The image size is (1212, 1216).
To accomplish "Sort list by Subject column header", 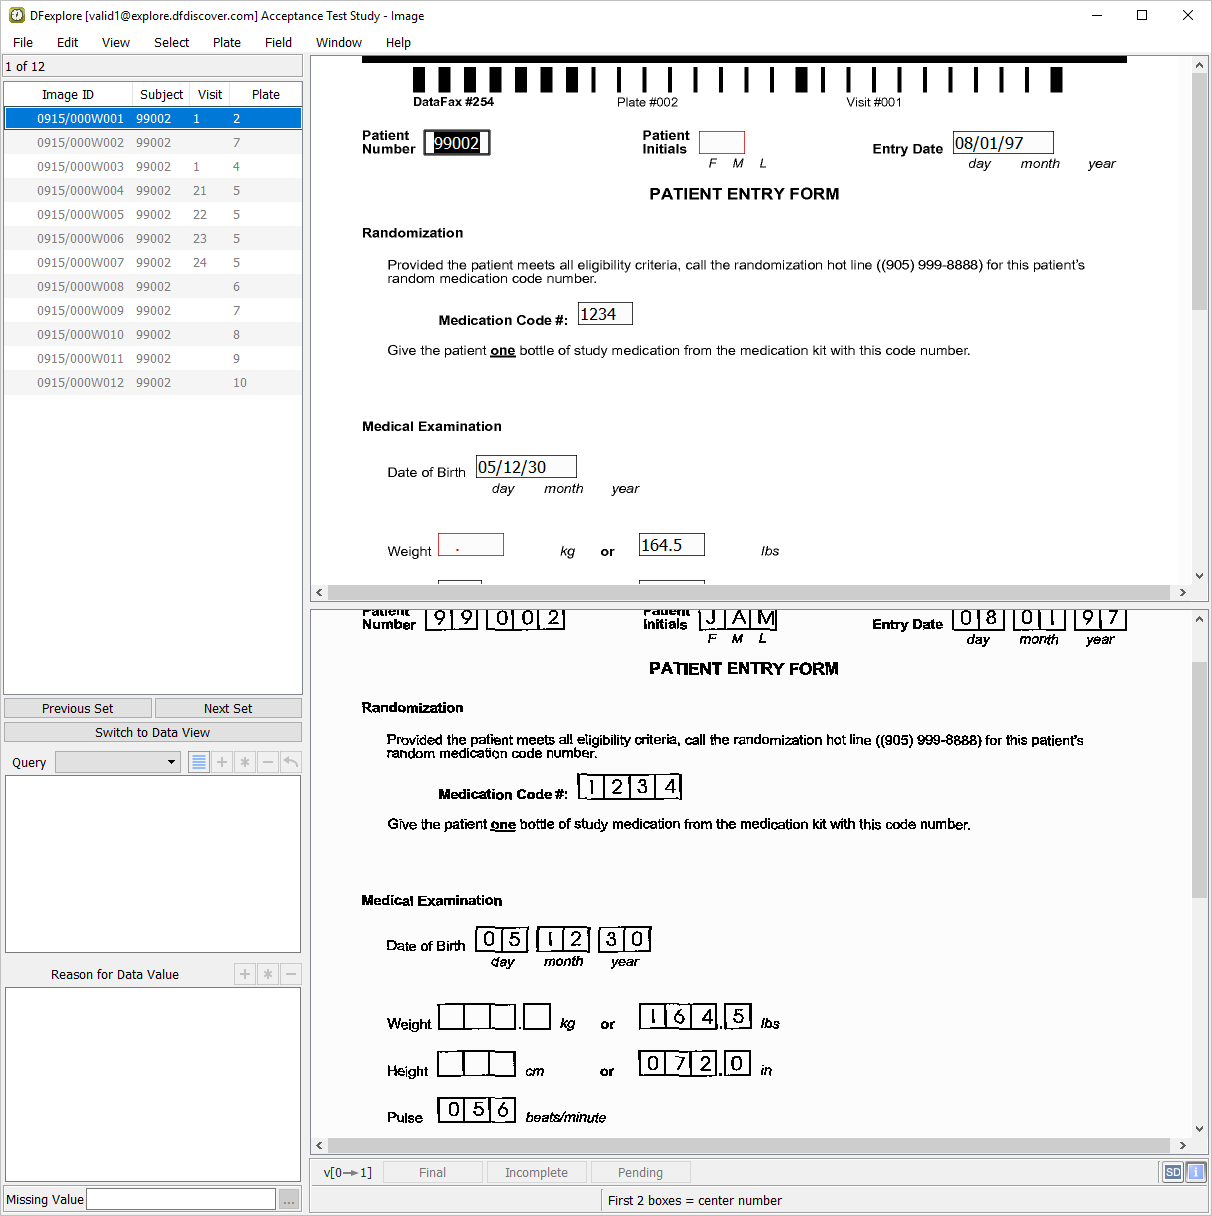I will click(161, 94).
